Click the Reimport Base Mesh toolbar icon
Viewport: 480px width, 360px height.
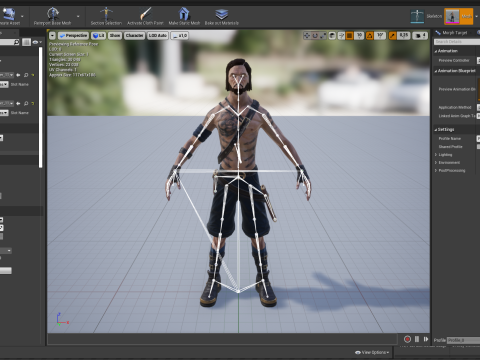(x=53, y=14)
